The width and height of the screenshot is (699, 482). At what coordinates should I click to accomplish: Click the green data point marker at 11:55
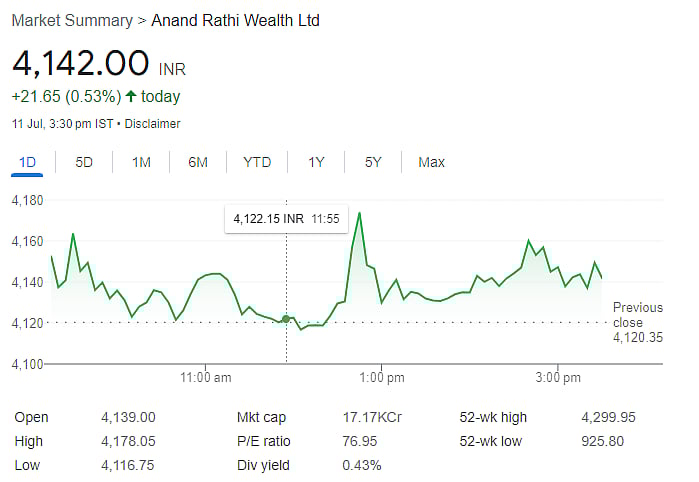pyautogui.click(x=286, y=319)
